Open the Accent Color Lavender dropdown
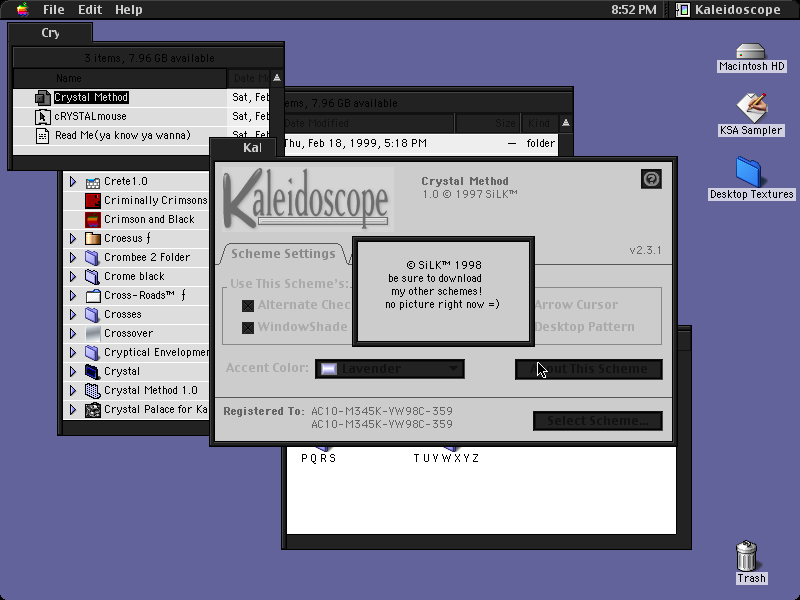 pyautogui.click(x=390, y=369)
